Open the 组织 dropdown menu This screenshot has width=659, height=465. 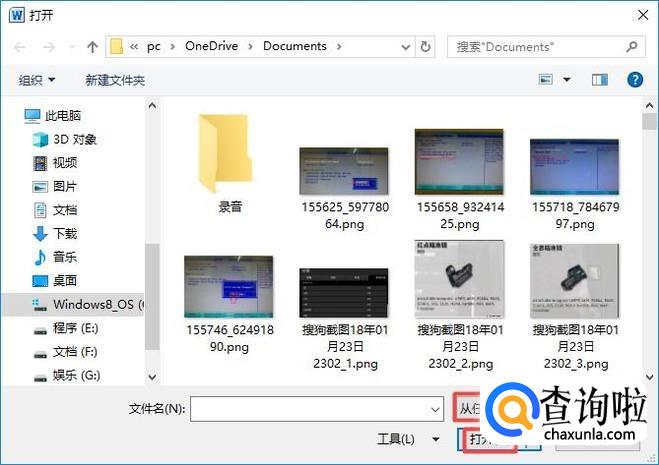click(x=37, y=80)
